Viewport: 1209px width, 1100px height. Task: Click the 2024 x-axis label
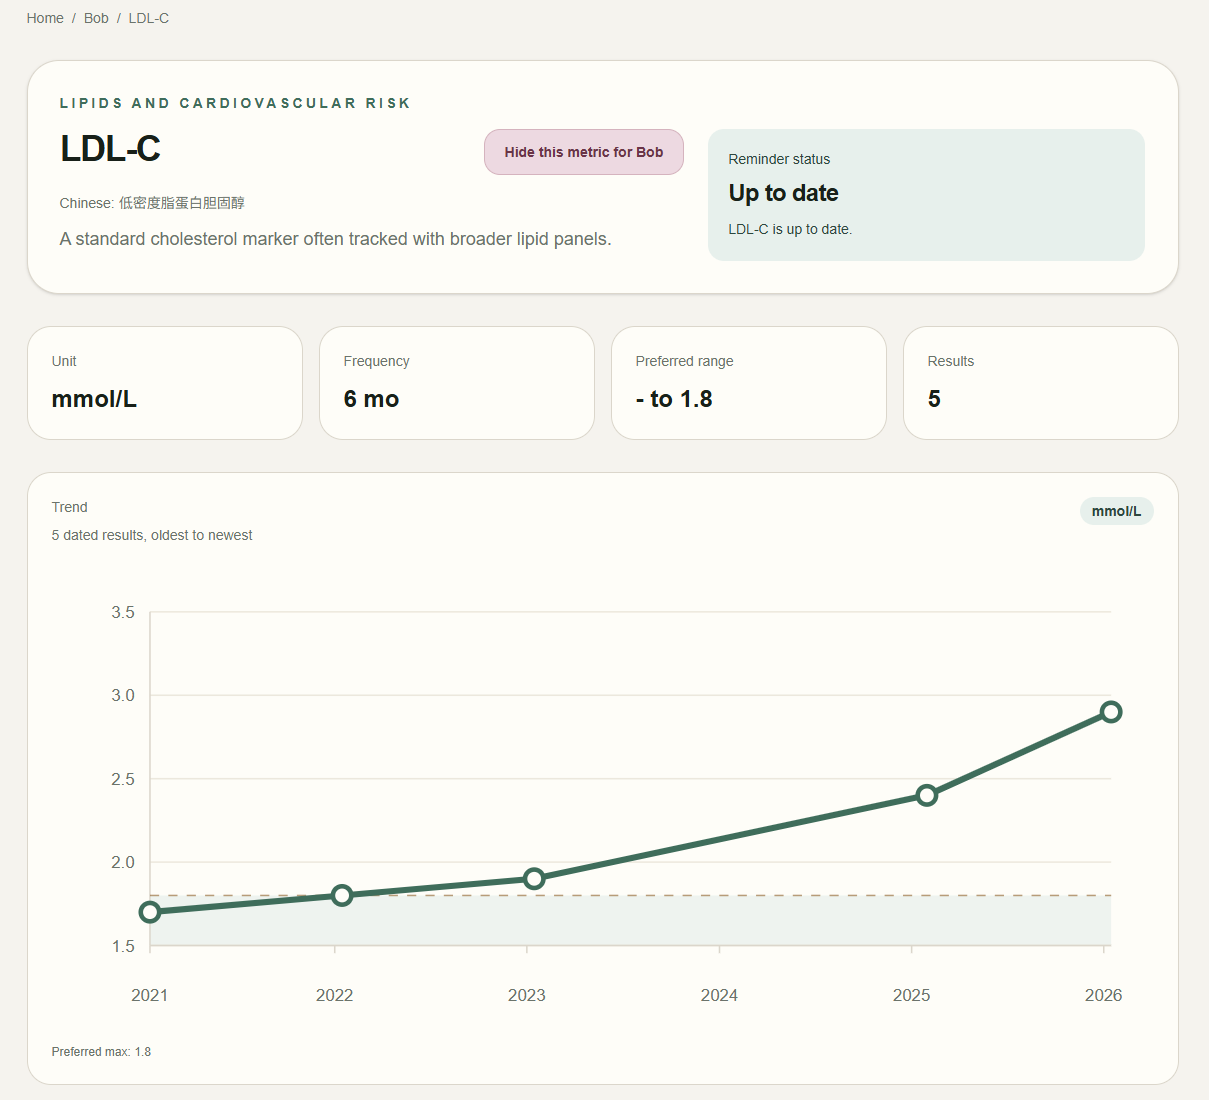click(719, 995)
